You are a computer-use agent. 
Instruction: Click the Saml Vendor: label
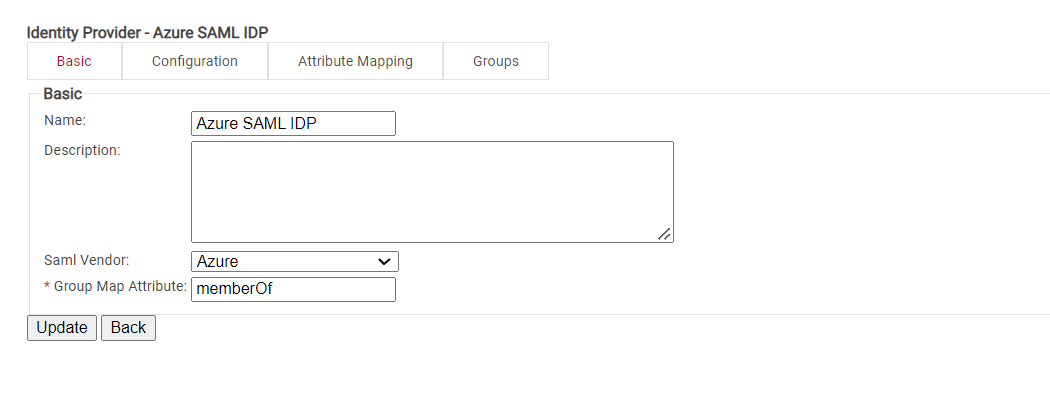pos(86,259)
